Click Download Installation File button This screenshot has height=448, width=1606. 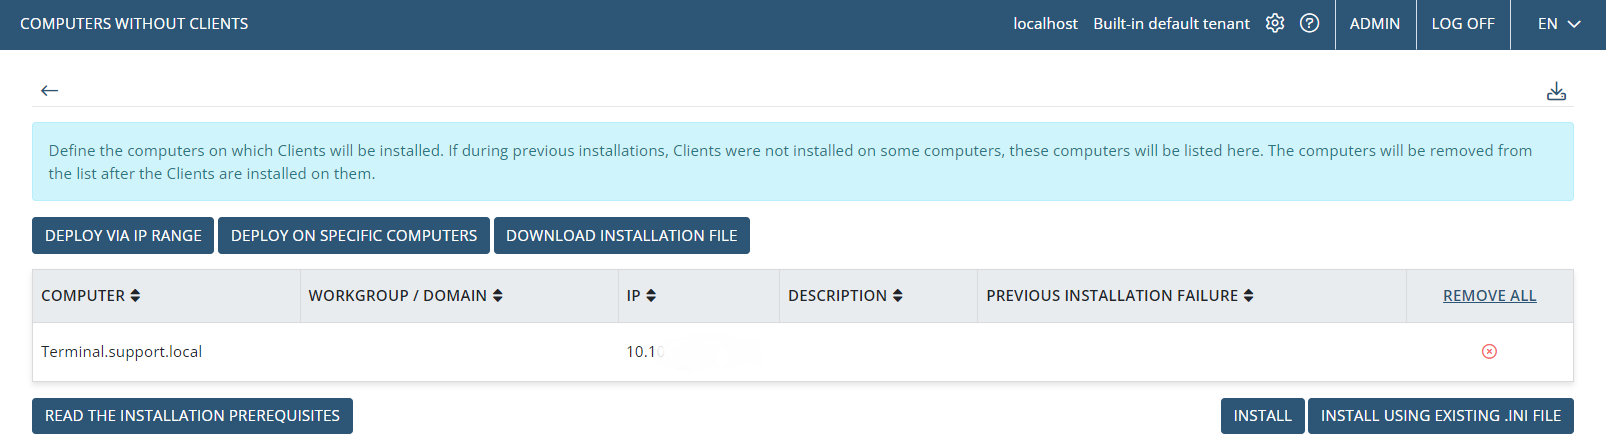pyautogui.click(x=621, y=236)
